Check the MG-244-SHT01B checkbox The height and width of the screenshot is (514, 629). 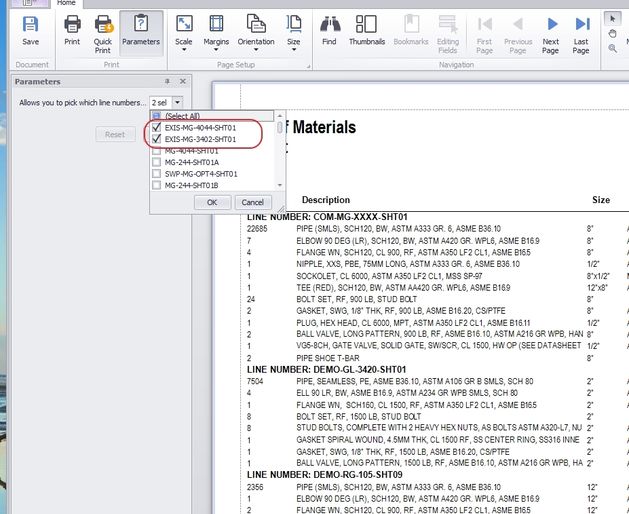[156, 185]
